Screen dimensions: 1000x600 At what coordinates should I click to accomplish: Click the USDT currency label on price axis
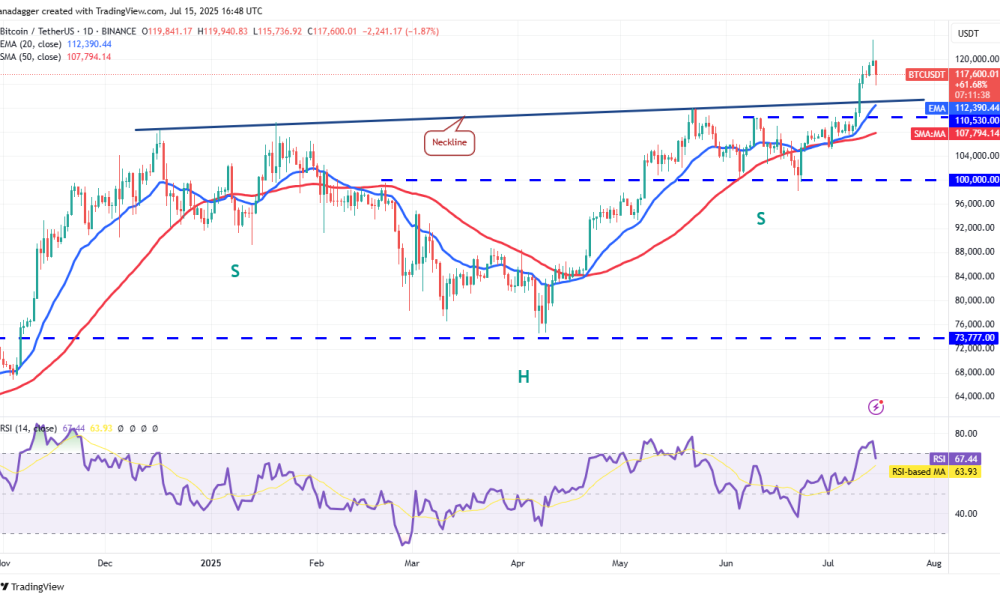968,33
